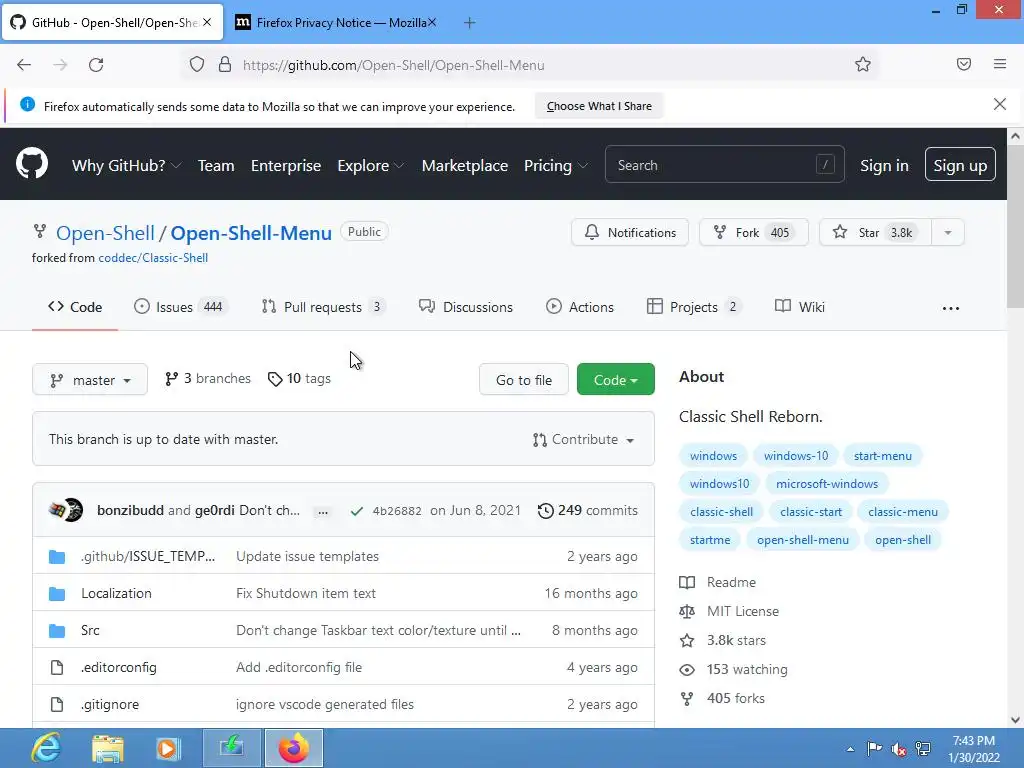This screenshot has width=1024, height=768.
Task: Switch to the Code tab
Action: (75, 307)
